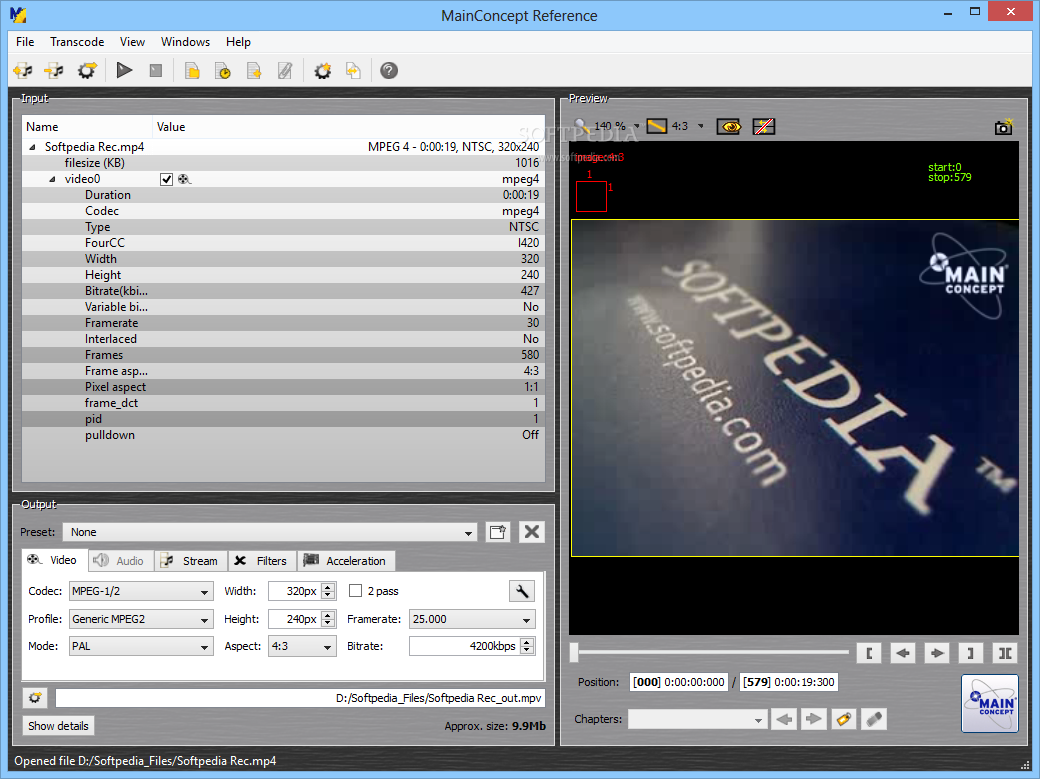Image resolution: width=1040 pixels, height=779 pixels.
Task: Switch to the Acceleration tab
Action: tap(346, 561)
